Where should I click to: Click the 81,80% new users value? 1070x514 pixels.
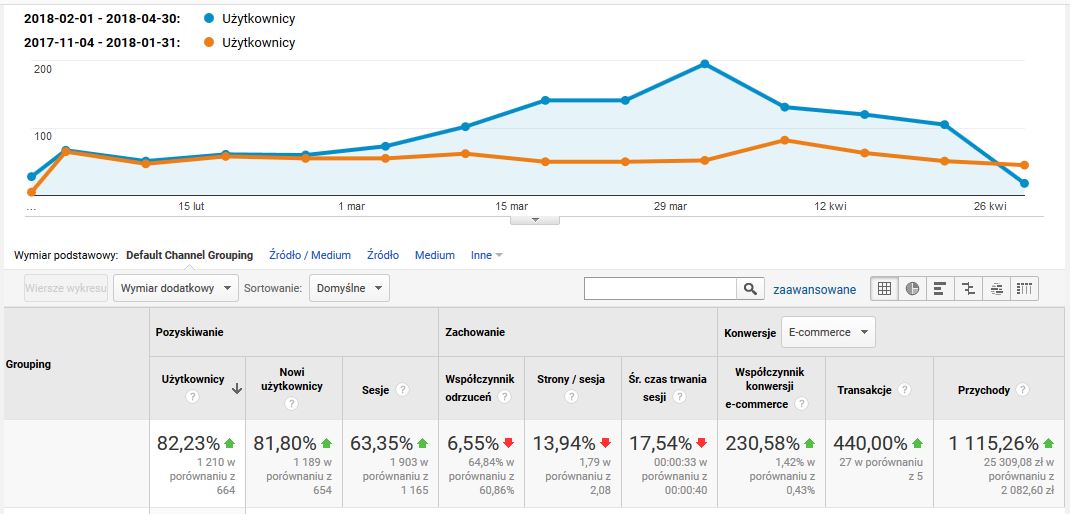[285, 444]
